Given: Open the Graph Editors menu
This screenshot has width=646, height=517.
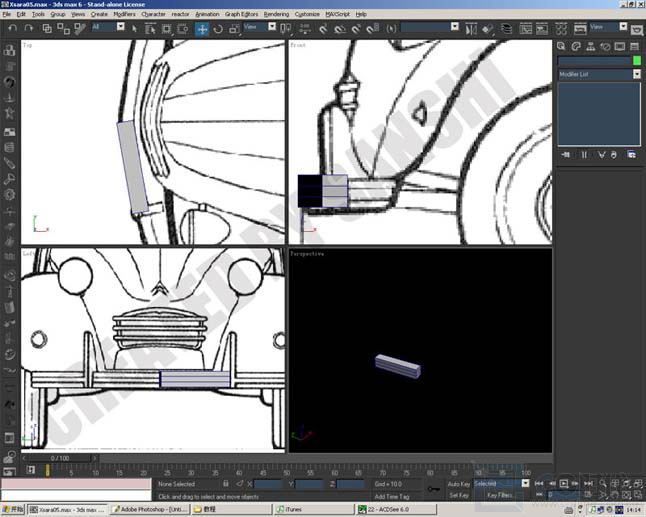Looking at the screenshot, I should (241, 14).
